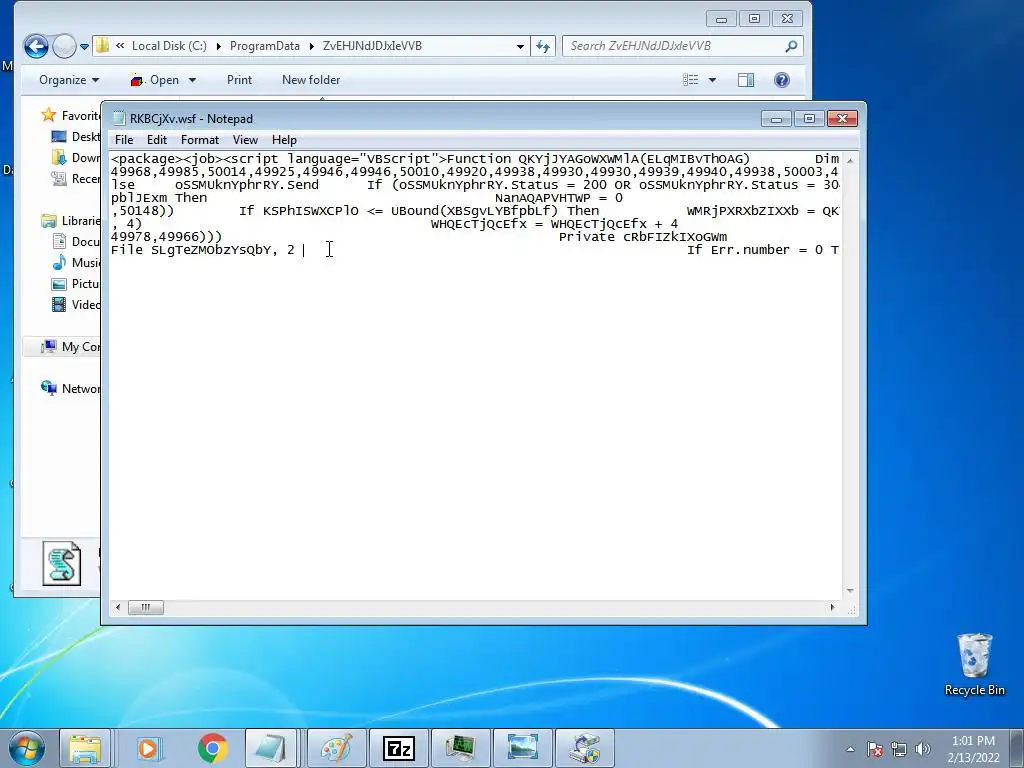The image size is (1024, 768).
Task: Open the image viewer taskbar icon
Action: 522,748
